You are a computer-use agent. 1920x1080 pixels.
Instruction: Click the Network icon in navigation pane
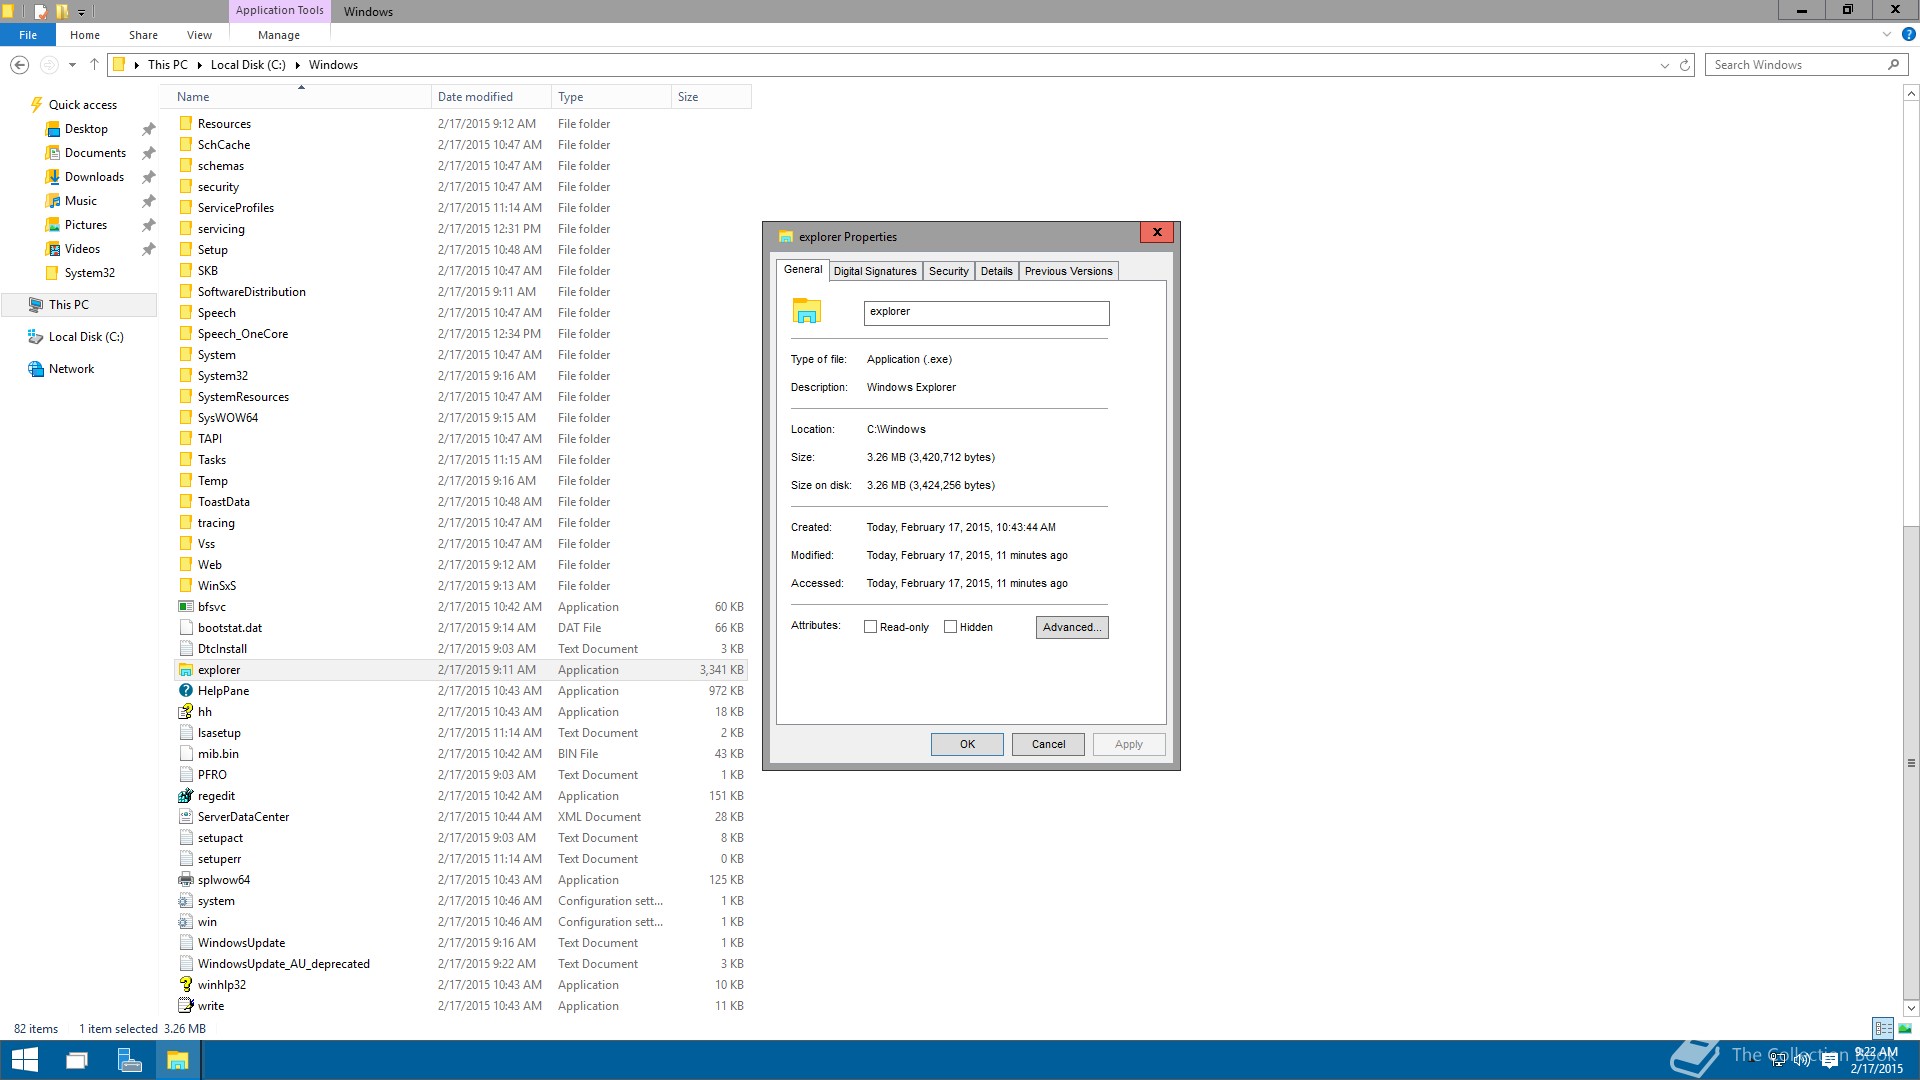click(36, 369)
